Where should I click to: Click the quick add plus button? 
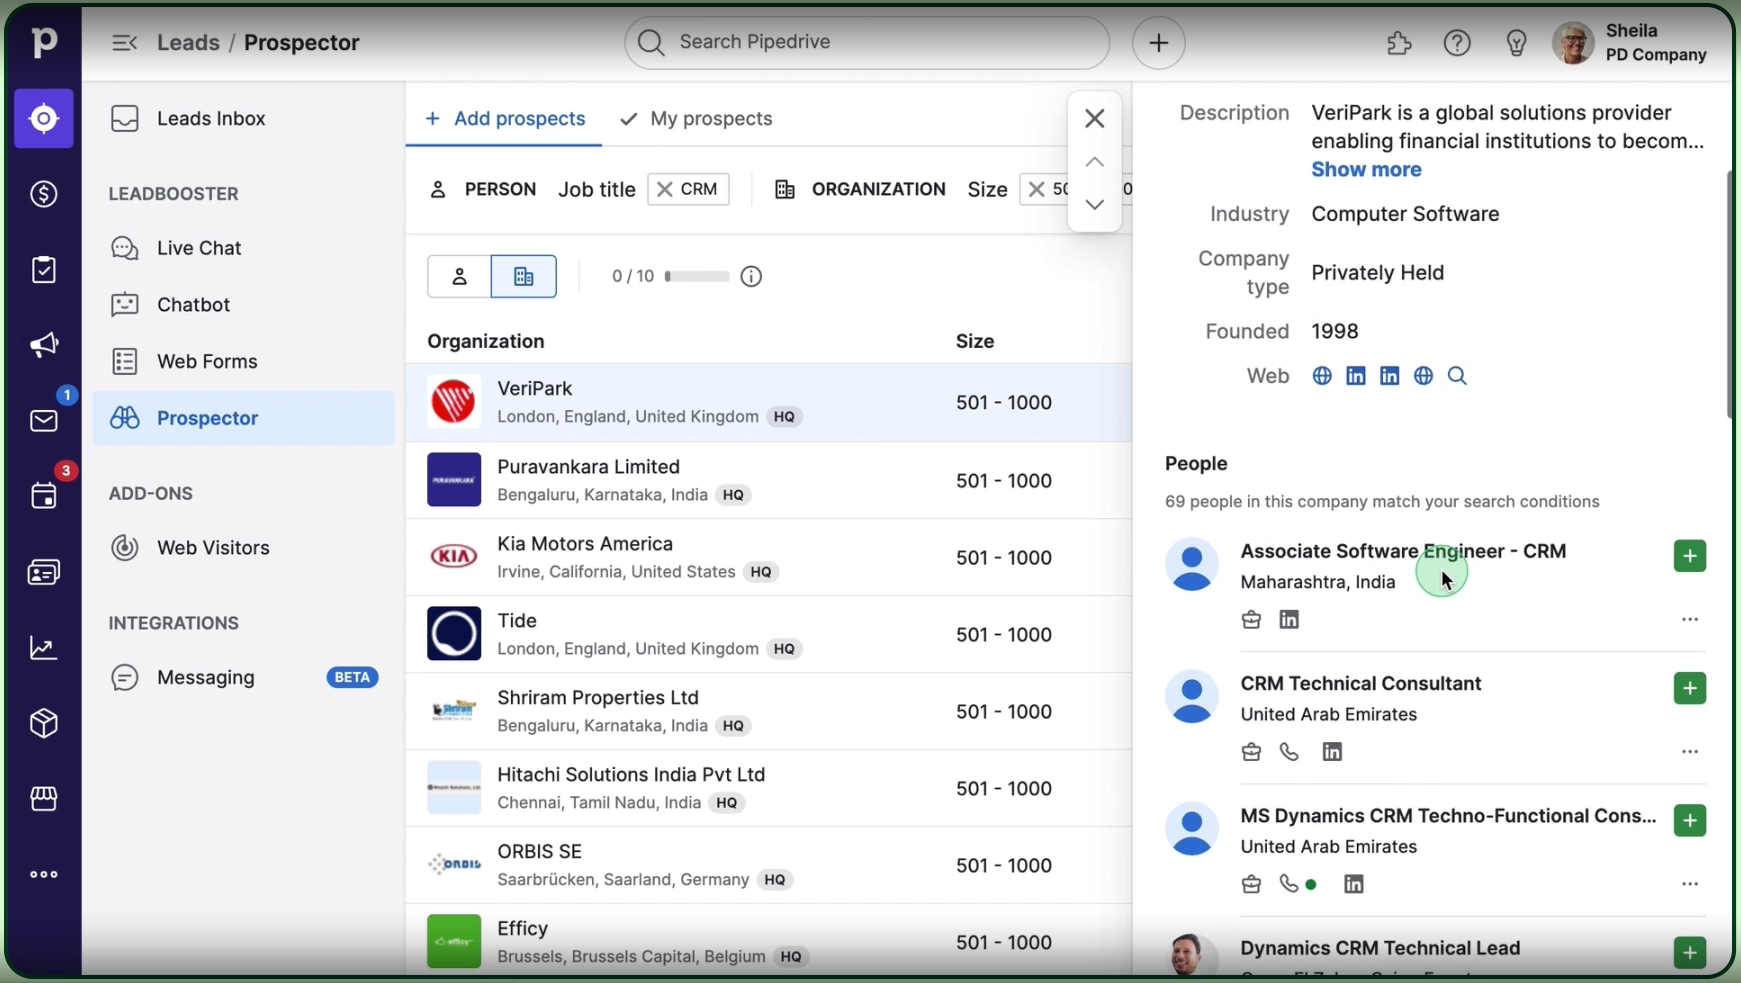point(1159,43)
